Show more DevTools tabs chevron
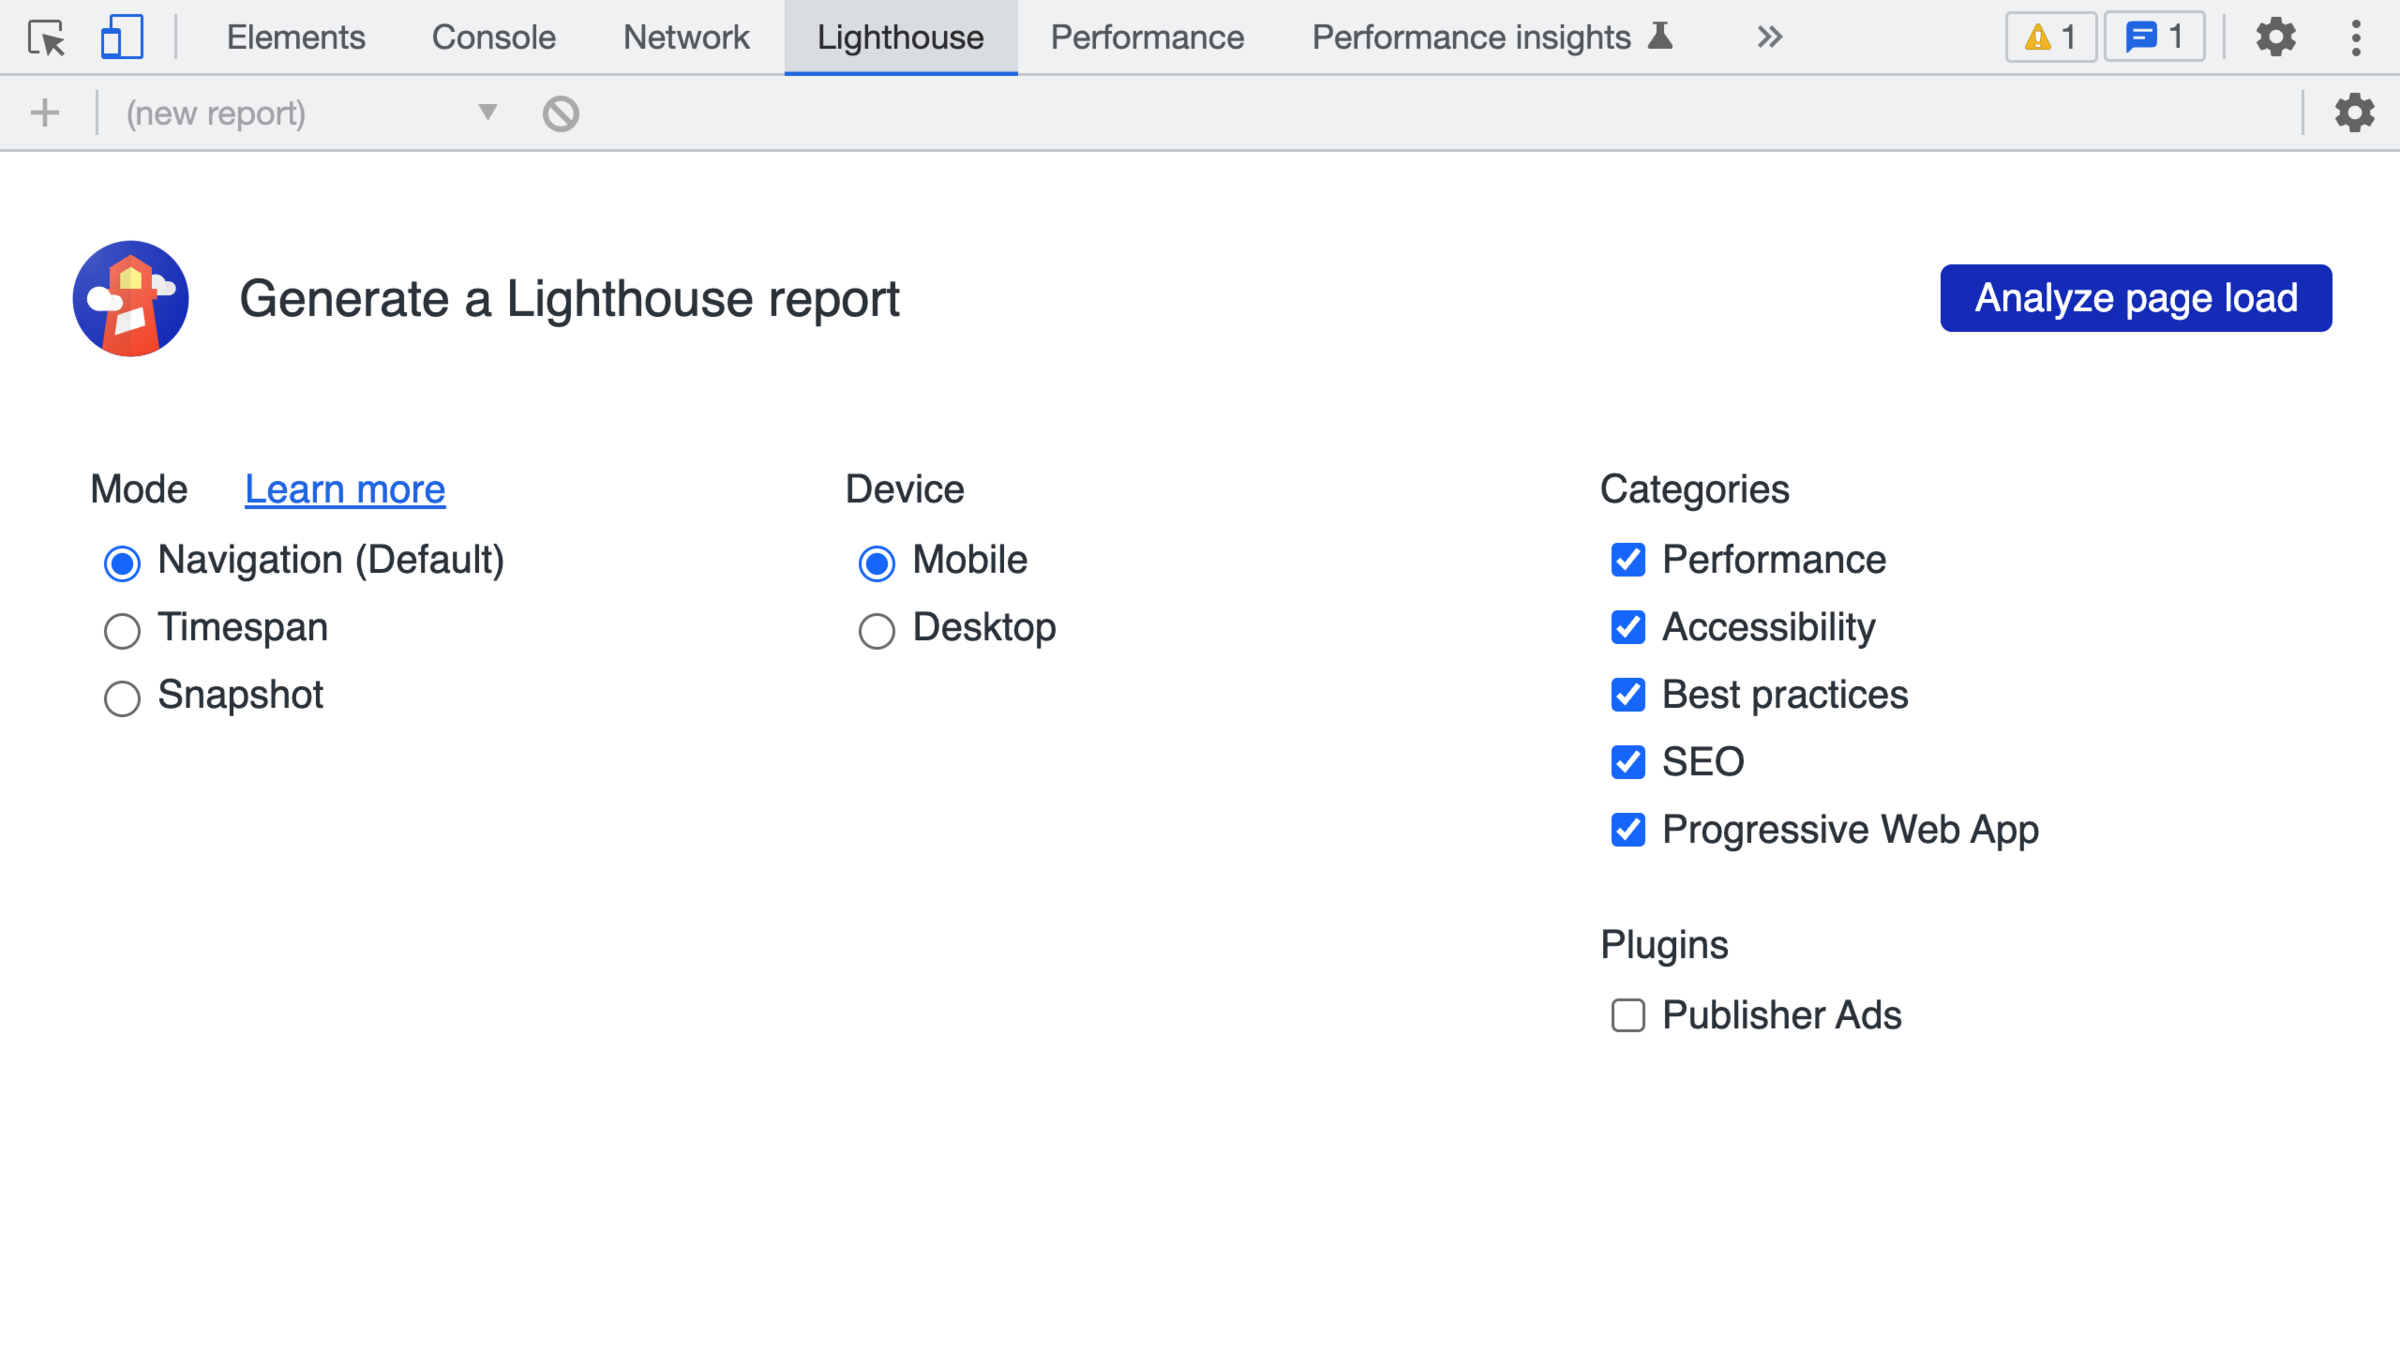 tap(1769, 38)
